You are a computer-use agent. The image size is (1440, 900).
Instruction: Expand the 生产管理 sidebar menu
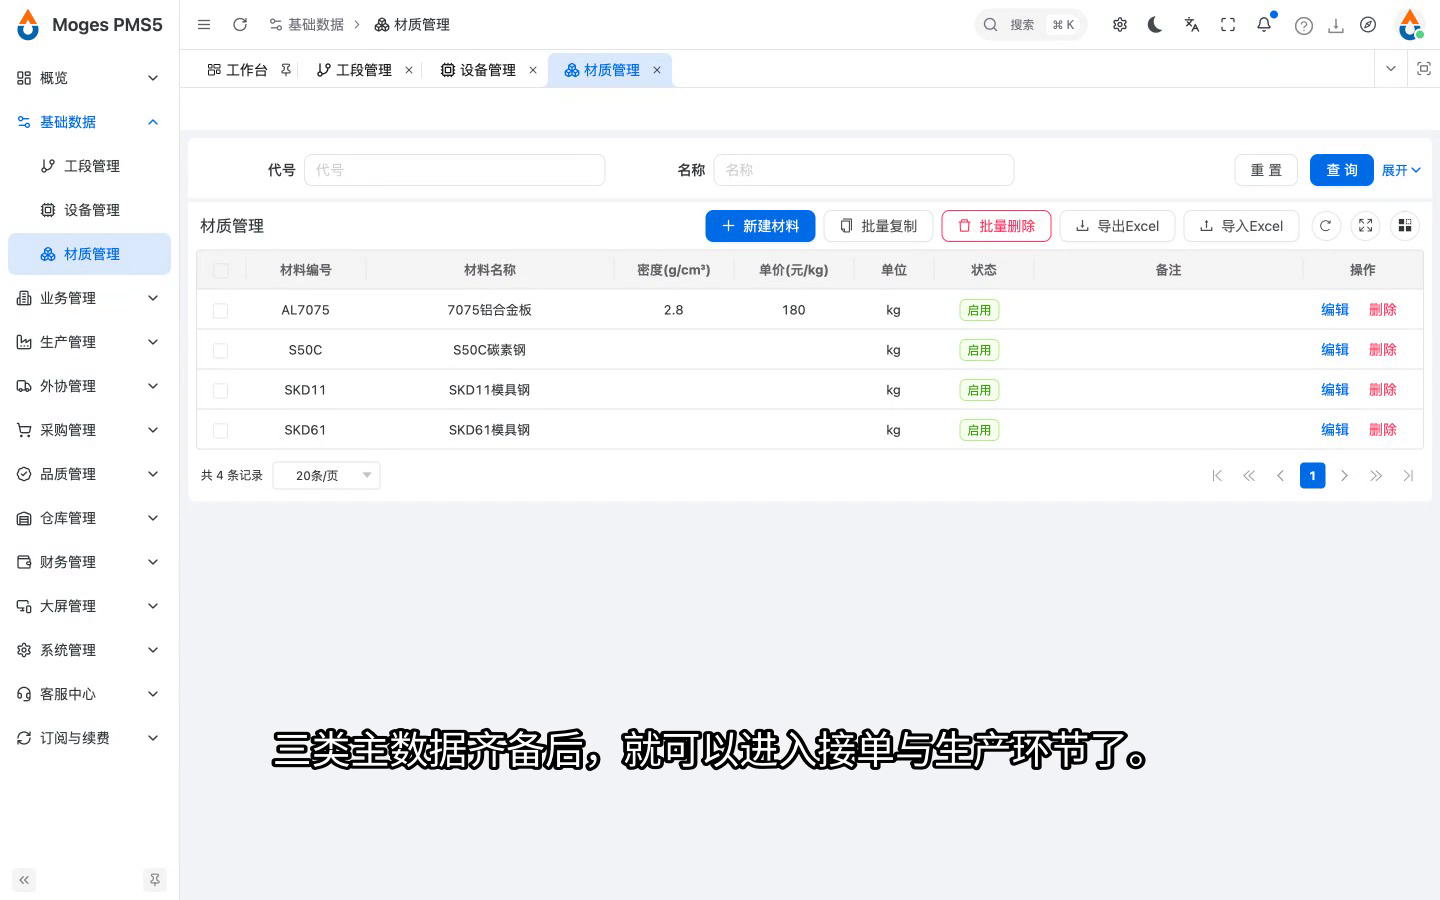[x=89, y=342]
